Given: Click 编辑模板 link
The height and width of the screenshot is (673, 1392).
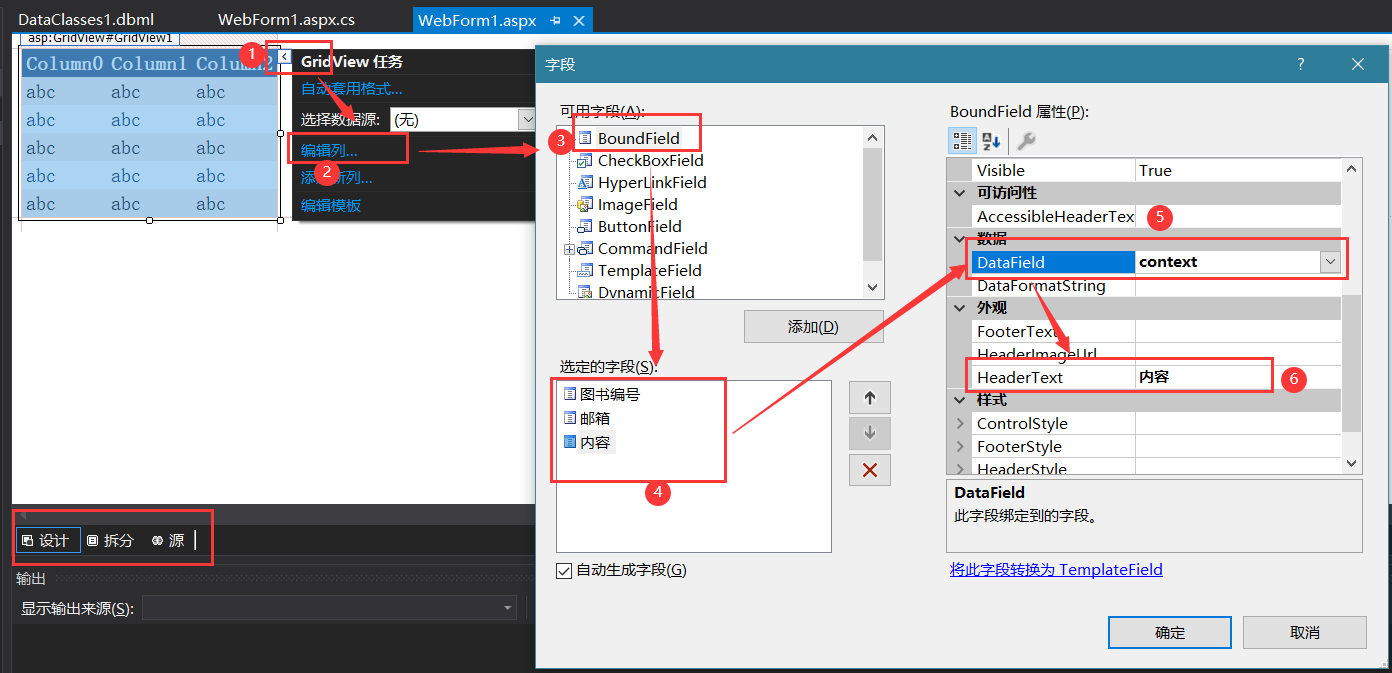Looking at the screenshot, I should pyautogui.click(x=331, y=206).
